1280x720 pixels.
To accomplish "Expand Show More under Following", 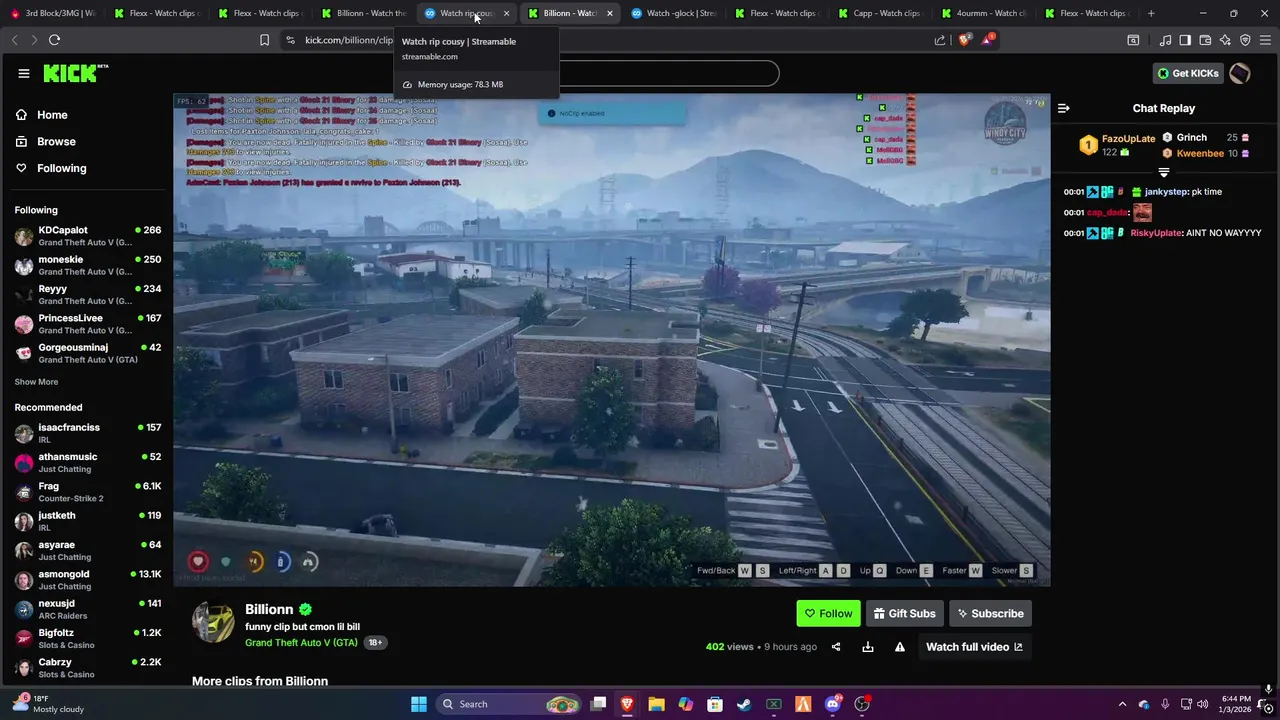I will pos(36,382).
